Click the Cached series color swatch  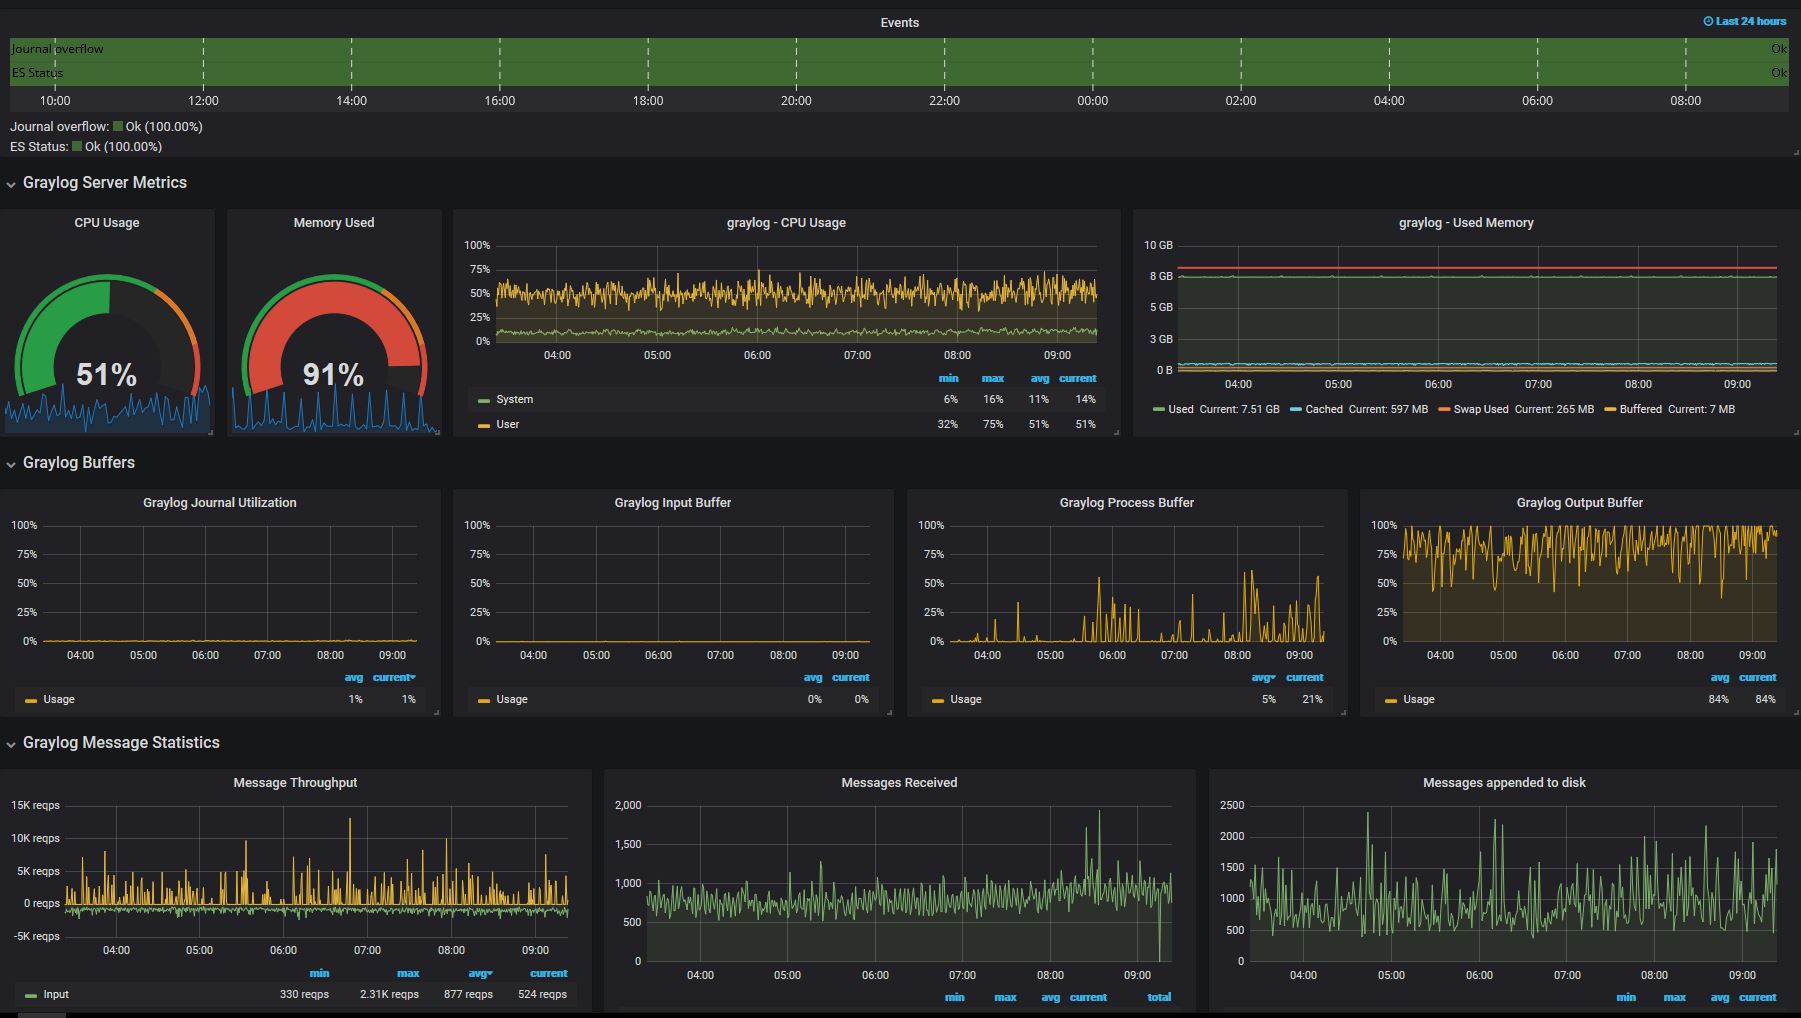pos(1296,410)
